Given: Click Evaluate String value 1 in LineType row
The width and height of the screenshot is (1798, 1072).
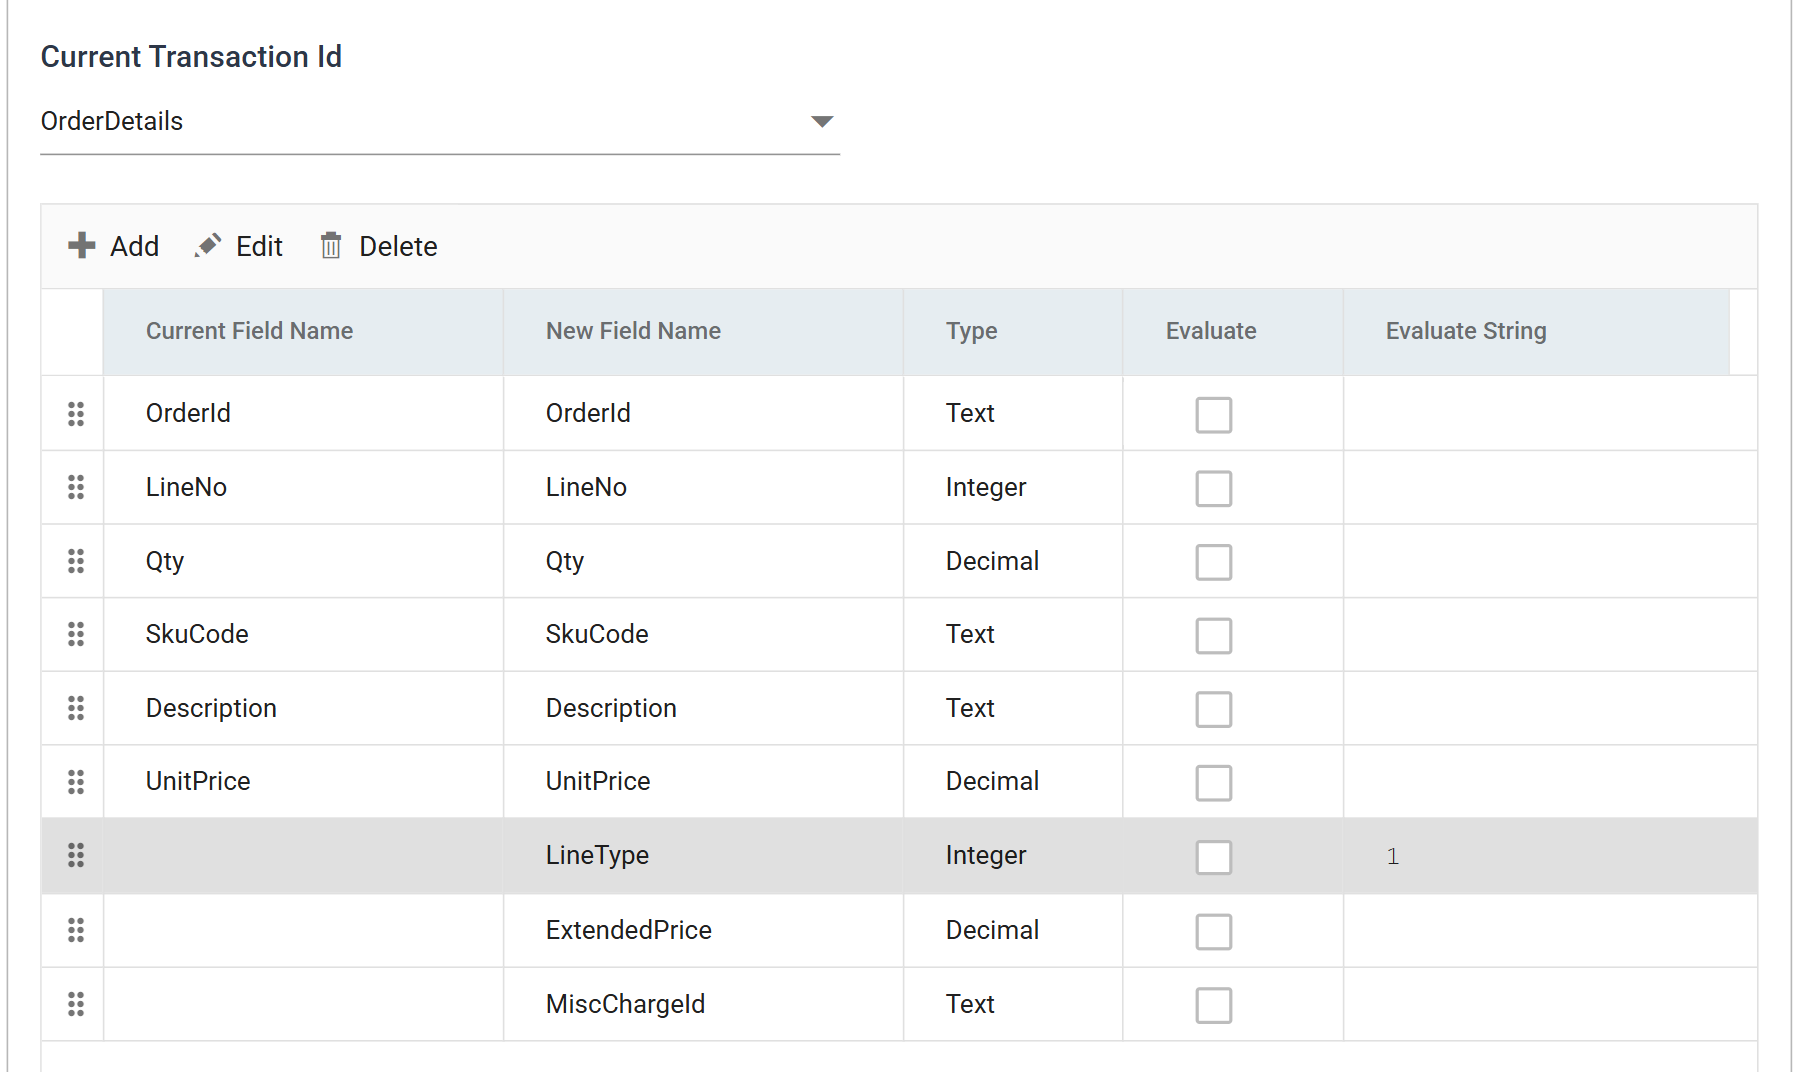Looking at the screenshot, I should [1393, 856].
